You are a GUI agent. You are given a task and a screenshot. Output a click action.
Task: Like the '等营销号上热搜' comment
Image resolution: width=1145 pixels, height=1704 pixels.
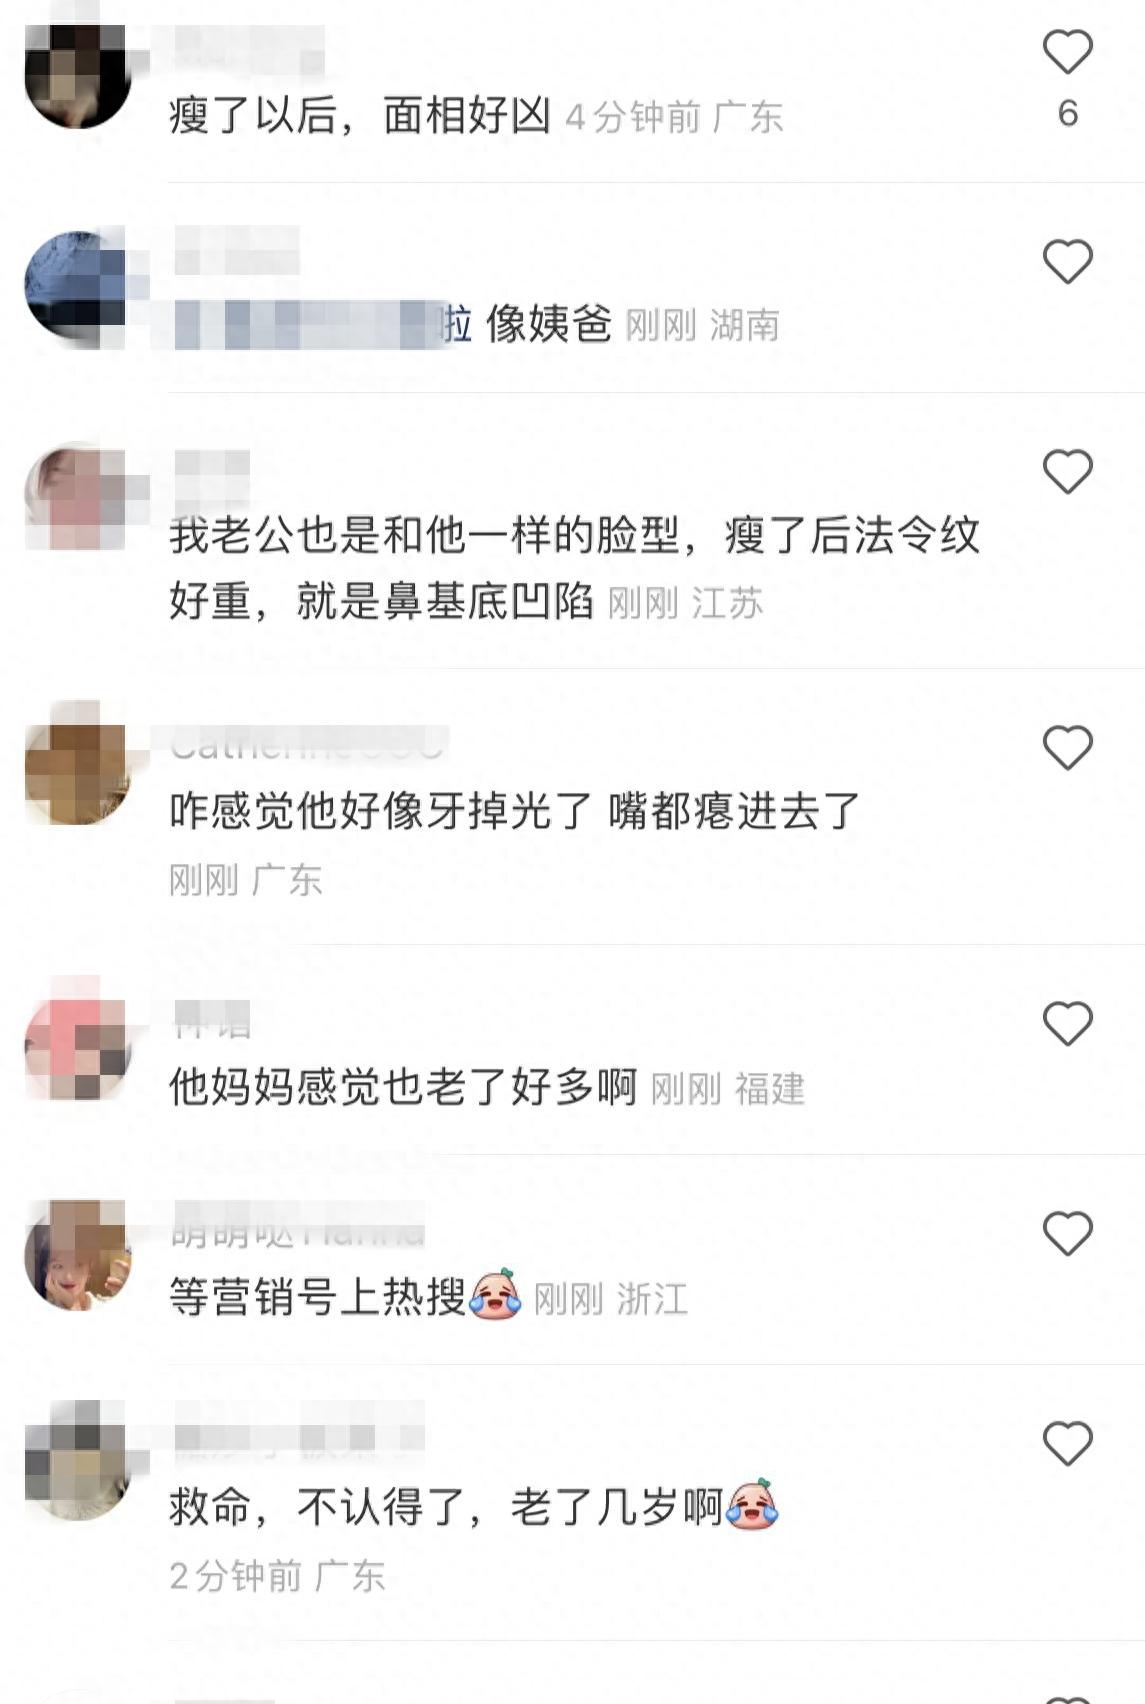pos(1067,1234)
